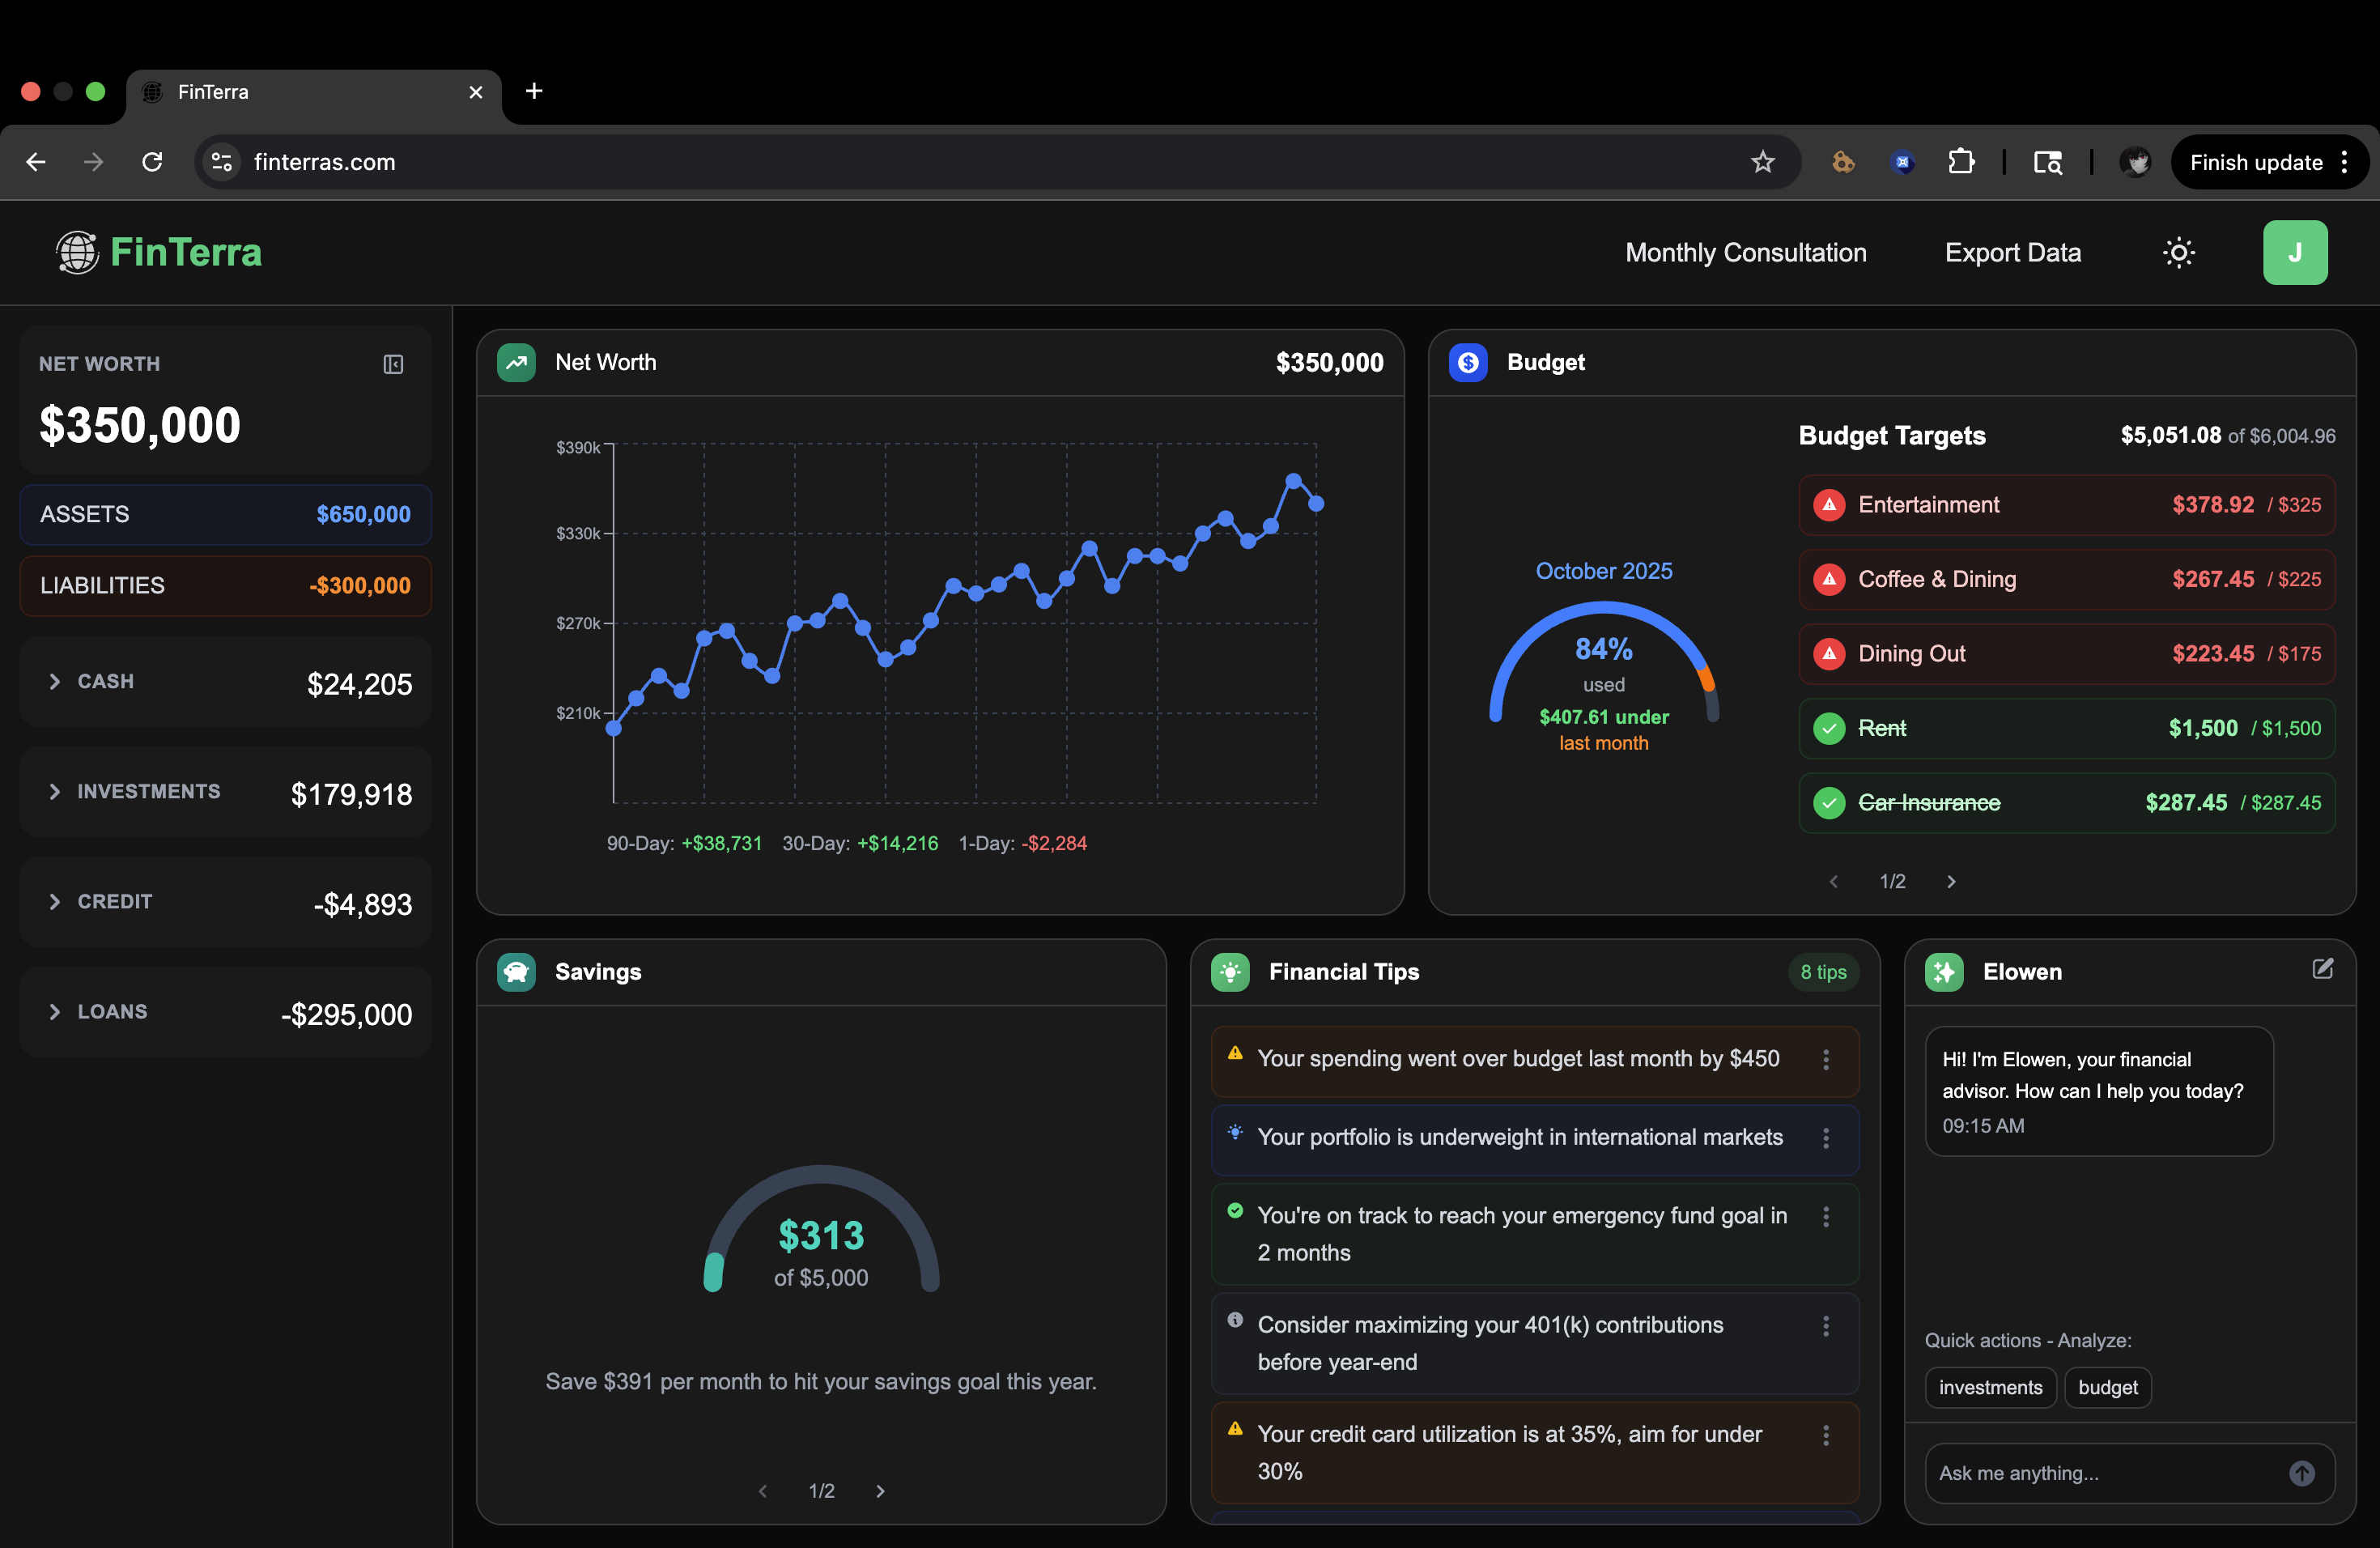
Task: Click the Export Data link
Action: [2012, 253]
